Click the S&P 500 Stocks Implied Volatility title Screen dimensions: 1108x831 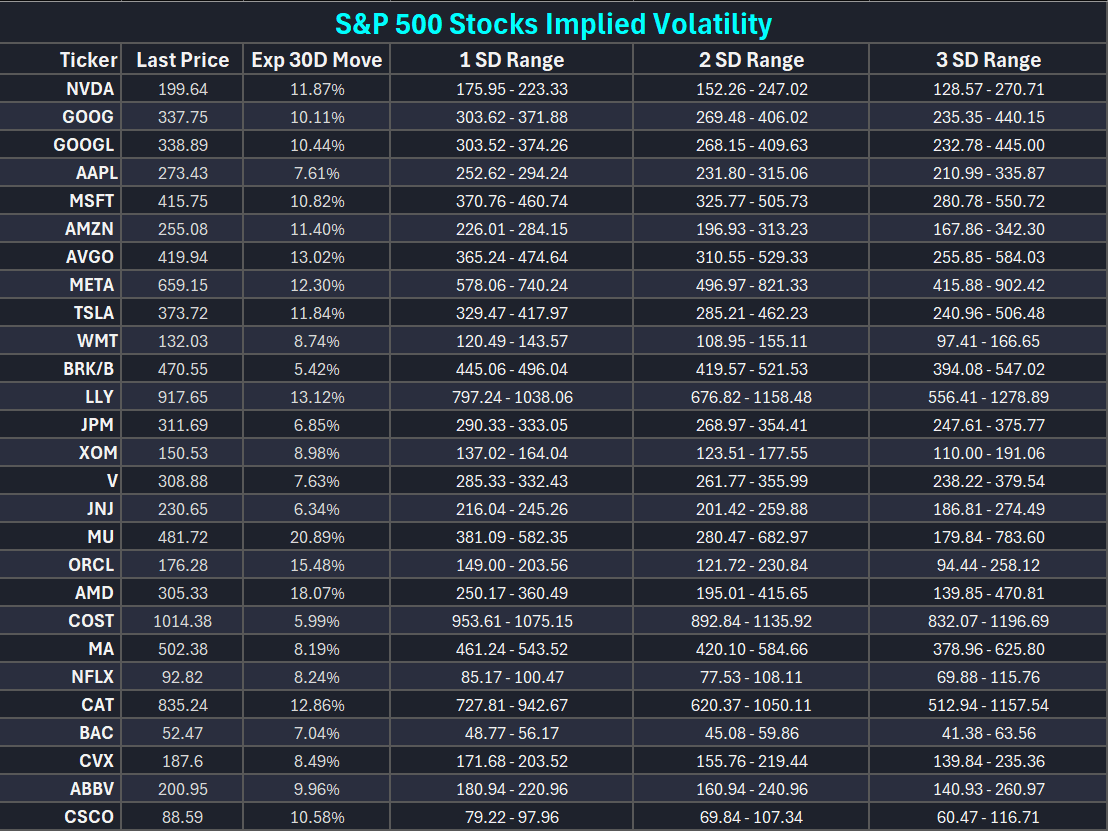point(553,22)
